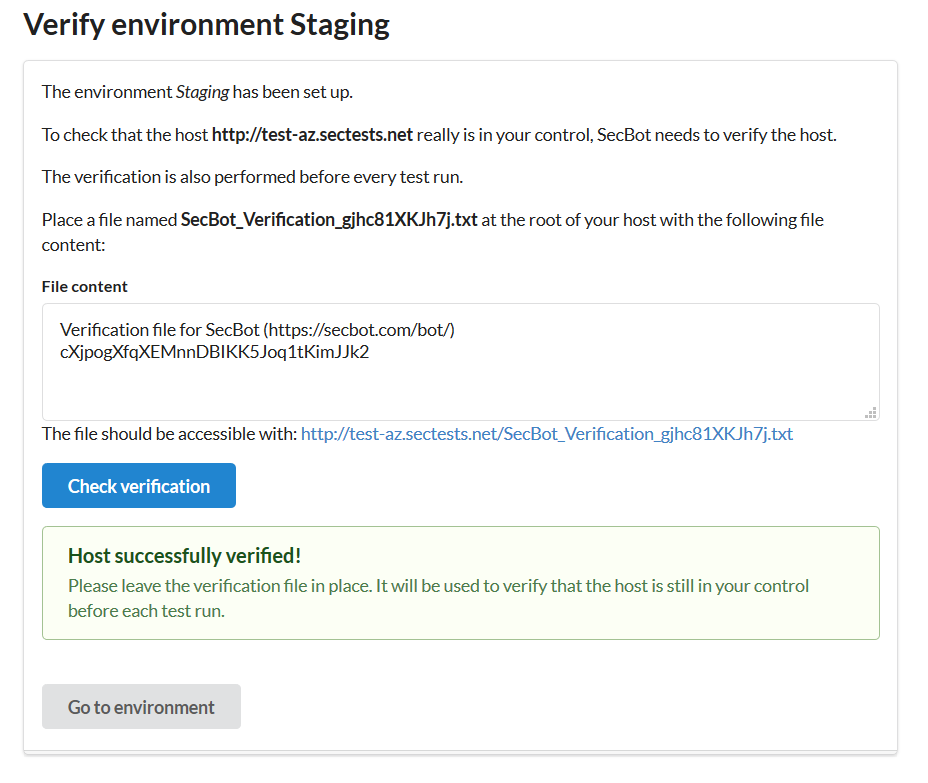928x783 pixels.
Task: Click the File content label
Action: pyautogui.click(x=85, y=286)
